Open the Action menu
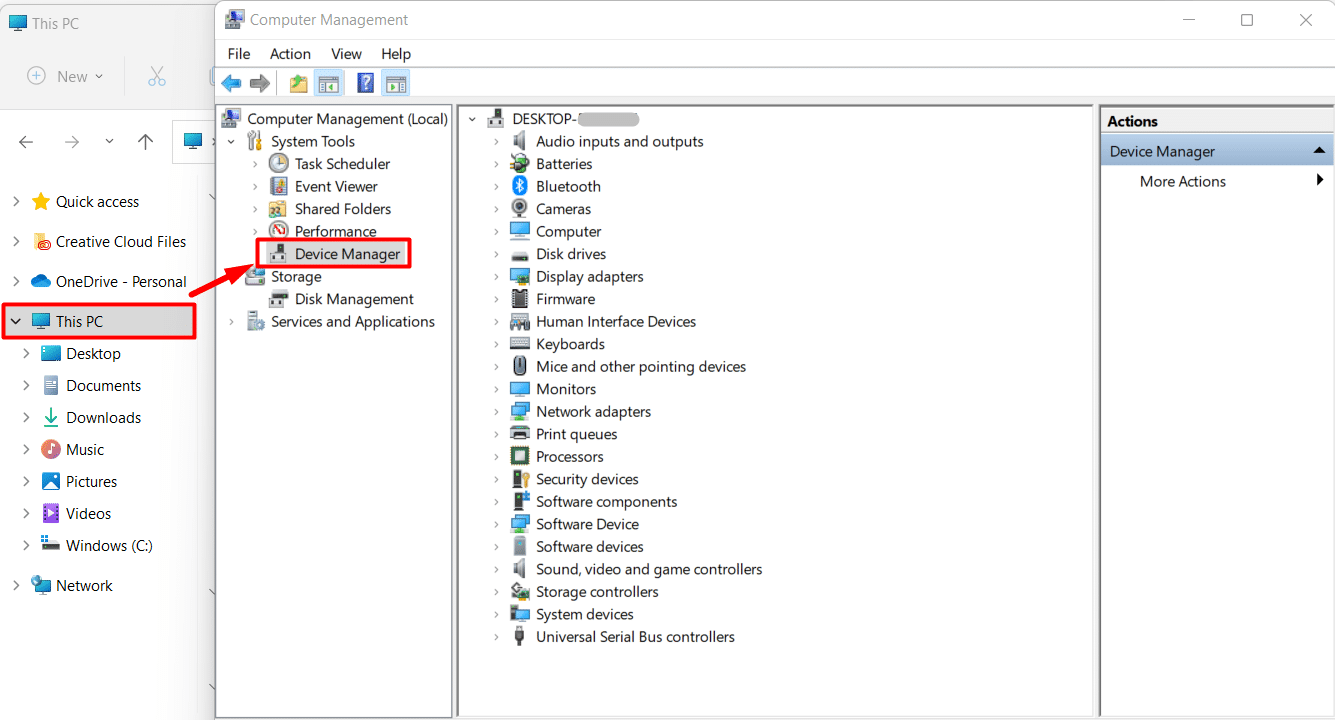The width and height of the screenshot is (1335, 720). click(290, 54)
